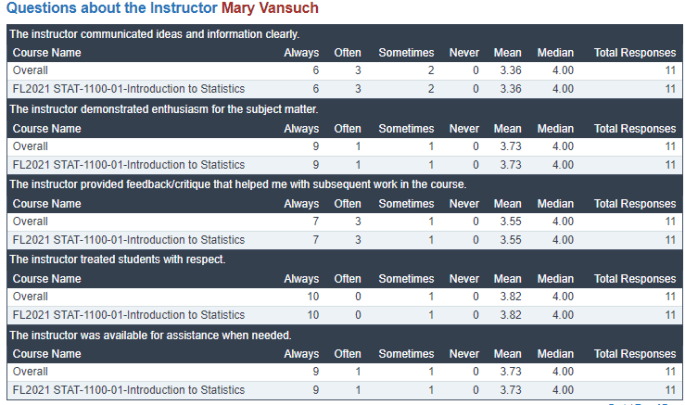The width and height of the screenshot is (685, 405).
Task: Select the question about availability for assistance
Action: [x=150, y=335]
